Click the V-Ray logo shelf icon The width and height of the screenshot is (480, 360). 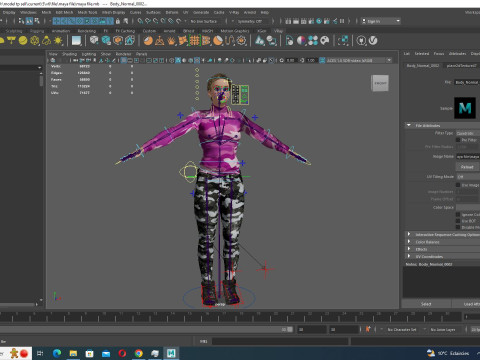373,41
